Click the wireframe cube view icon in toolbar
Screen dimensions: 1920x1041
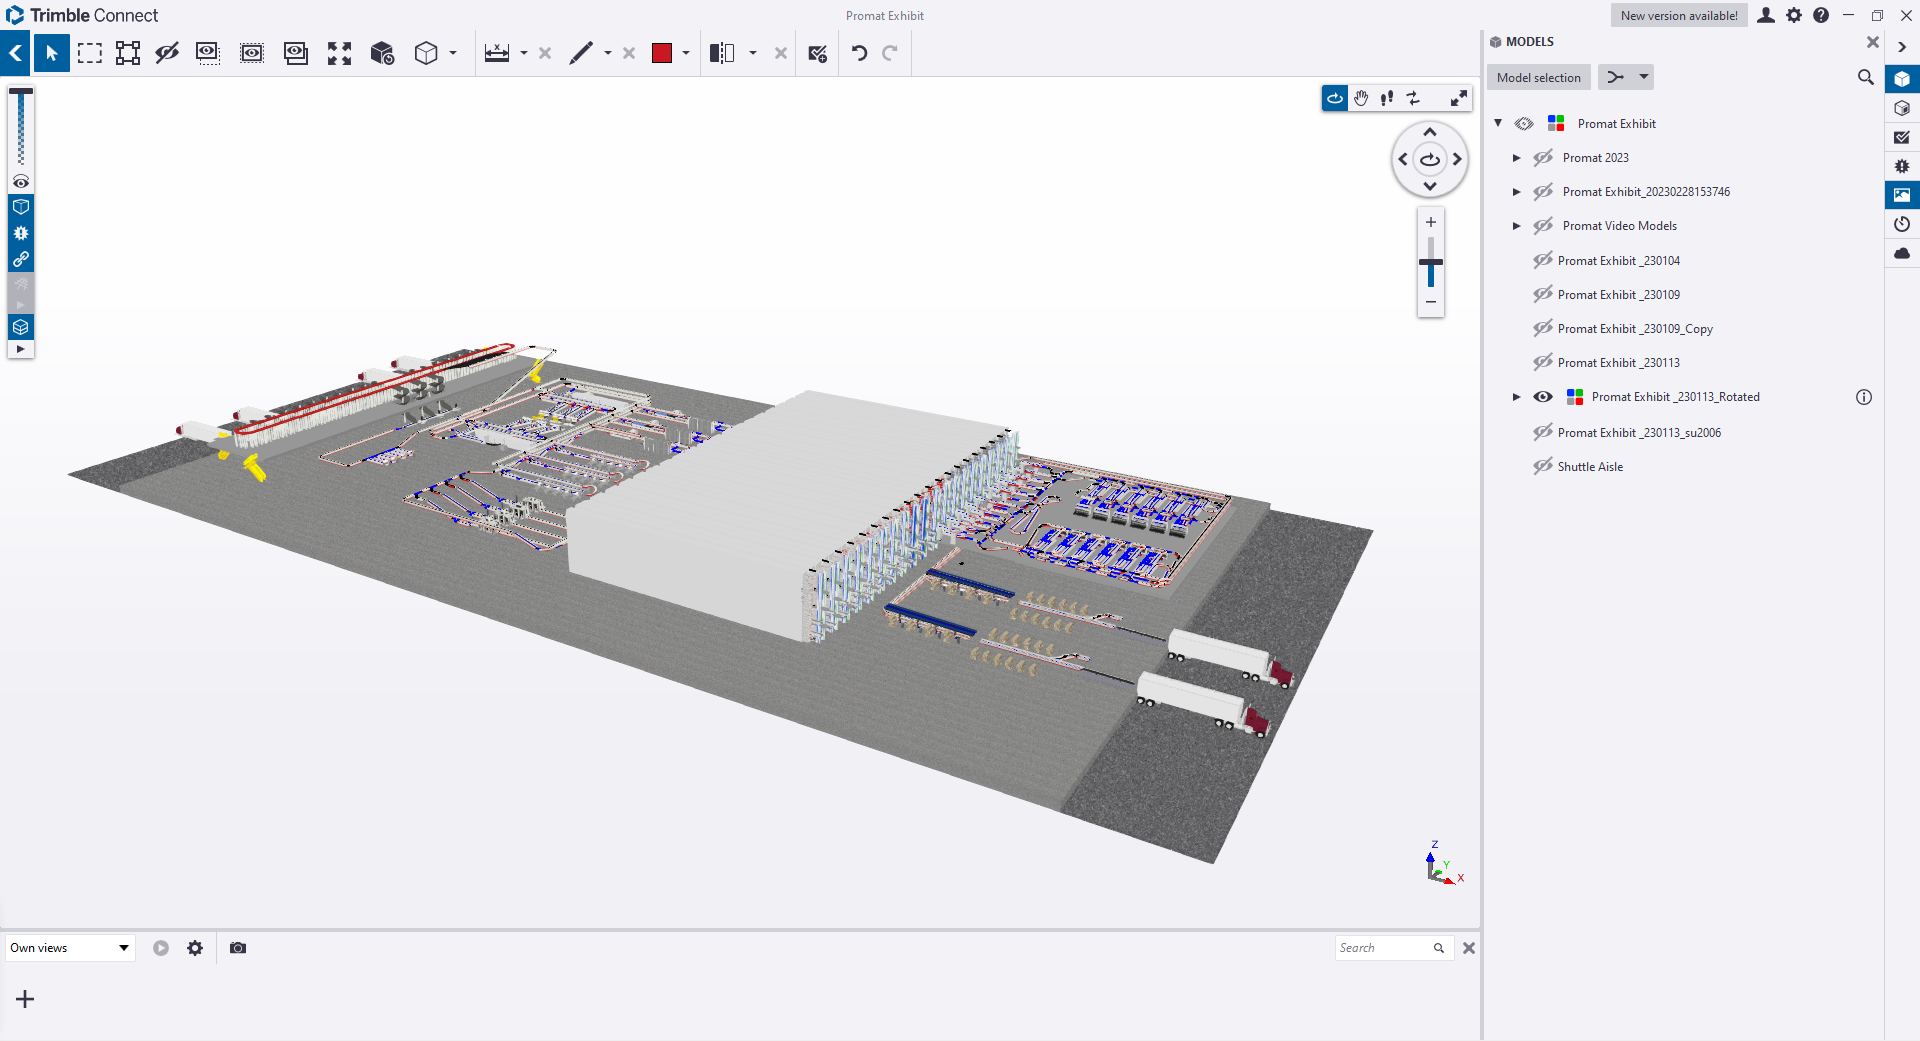[426, 53]
